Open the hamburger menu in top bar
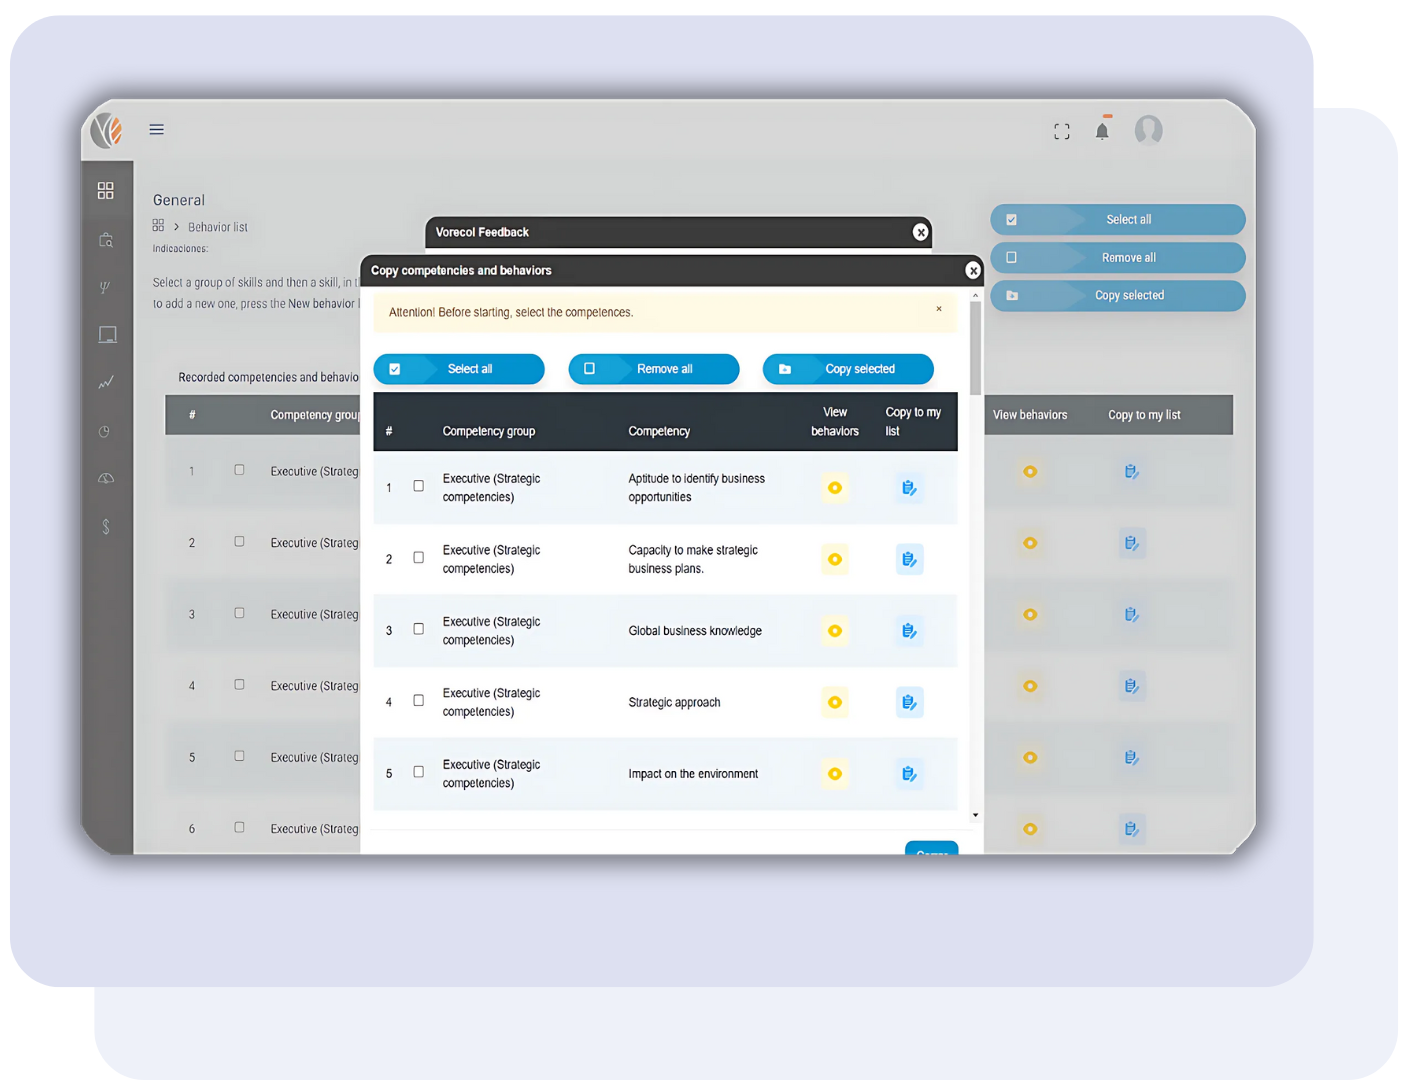The width and height of the screenshot is (1408, 1080). 157,129
